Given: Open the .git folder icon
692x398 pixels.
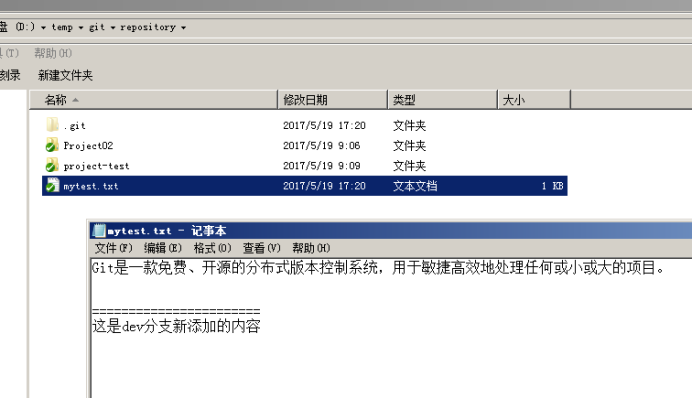Looking at the screenshot, I should click(x=52, y=125).
